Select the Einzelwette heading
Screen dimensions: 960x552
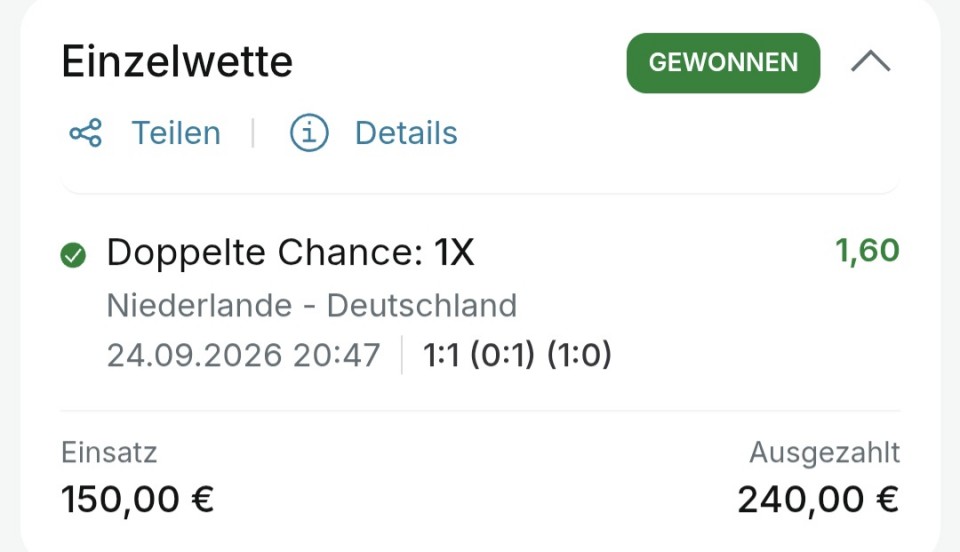coord(177,61)
